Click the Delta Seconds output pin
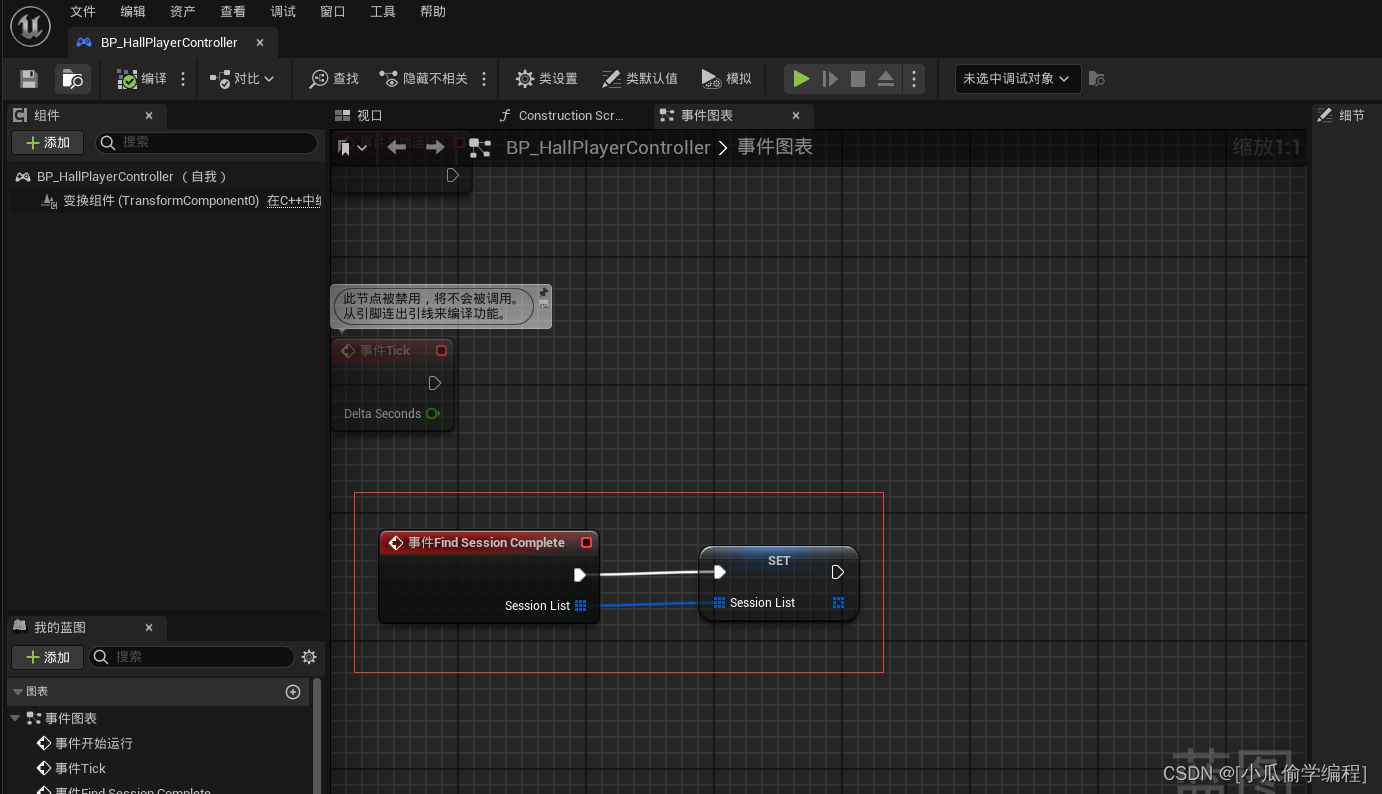The width and height of the screenshot is (1382, 794). pos(433,414)
